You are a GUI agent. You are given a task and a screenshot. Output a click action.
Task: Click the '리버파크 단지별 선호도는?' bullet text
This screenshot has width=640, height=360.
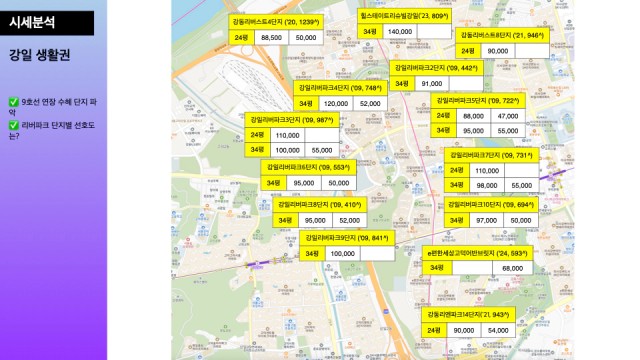[x=52, y=130]
